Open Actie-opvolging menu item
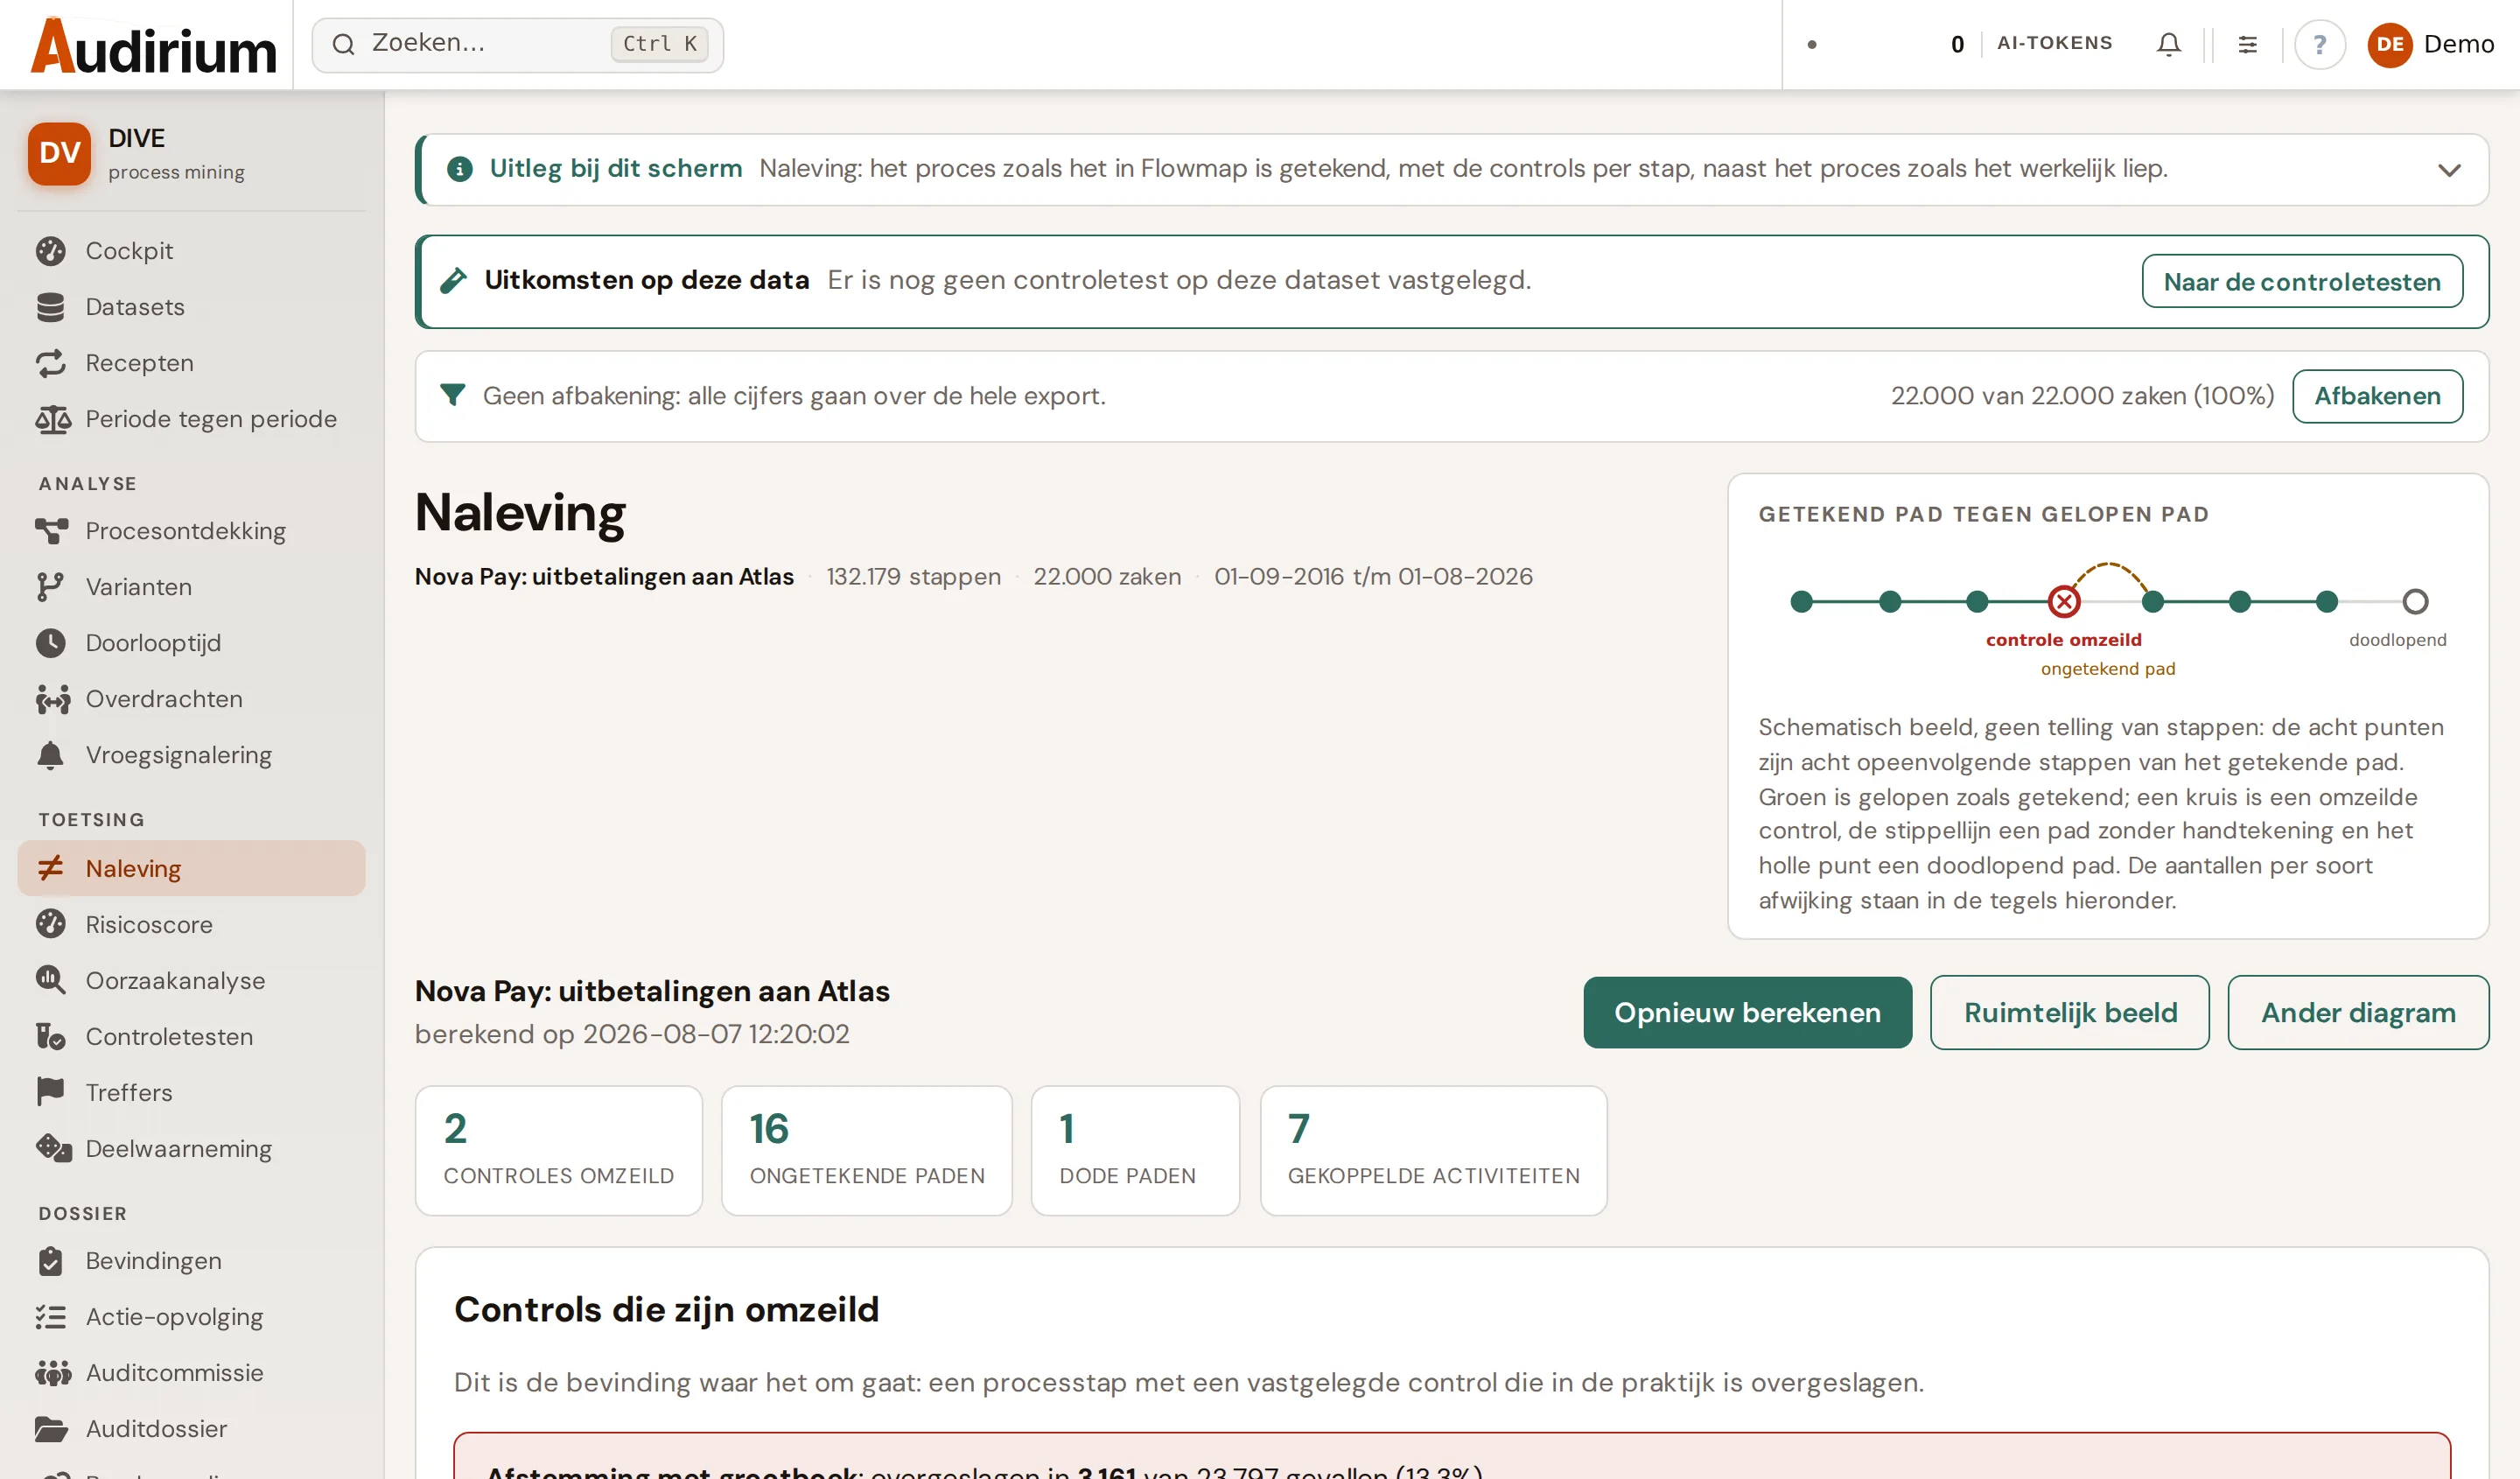2520x1479 pixels. coord(191,1316)
